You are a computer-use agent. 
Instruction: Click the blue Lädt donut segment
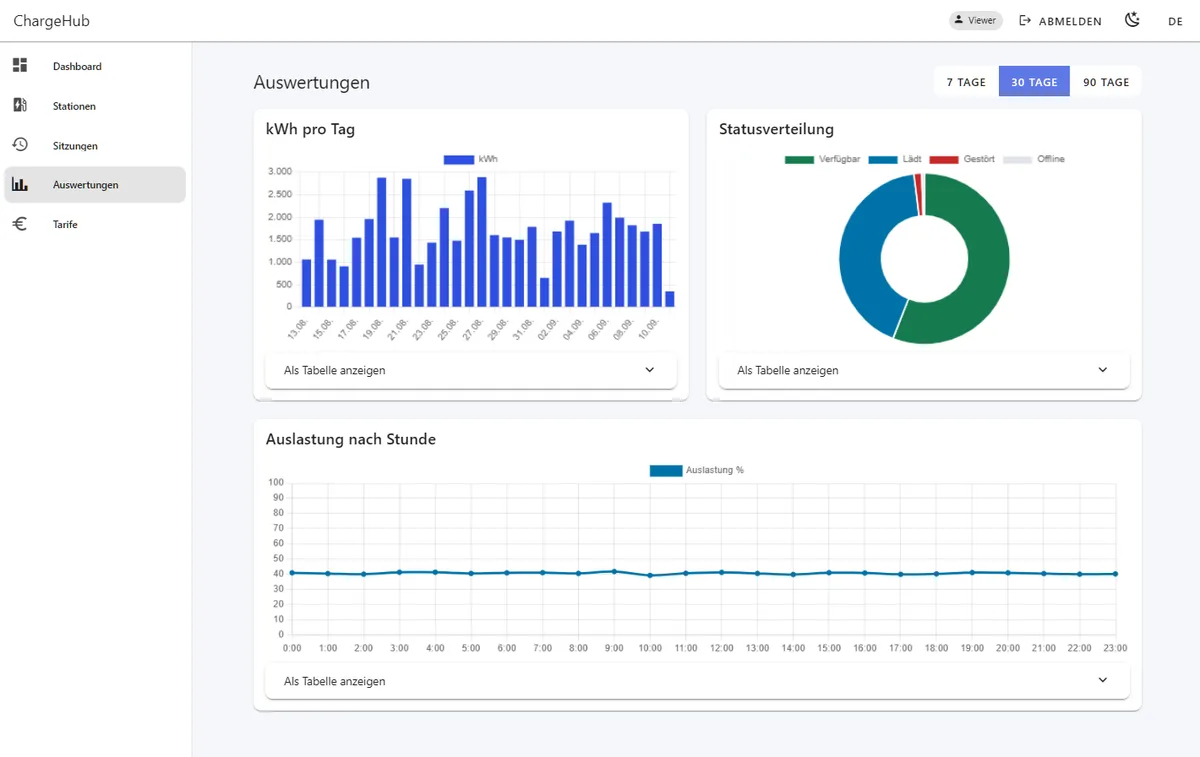click(862, 255)
